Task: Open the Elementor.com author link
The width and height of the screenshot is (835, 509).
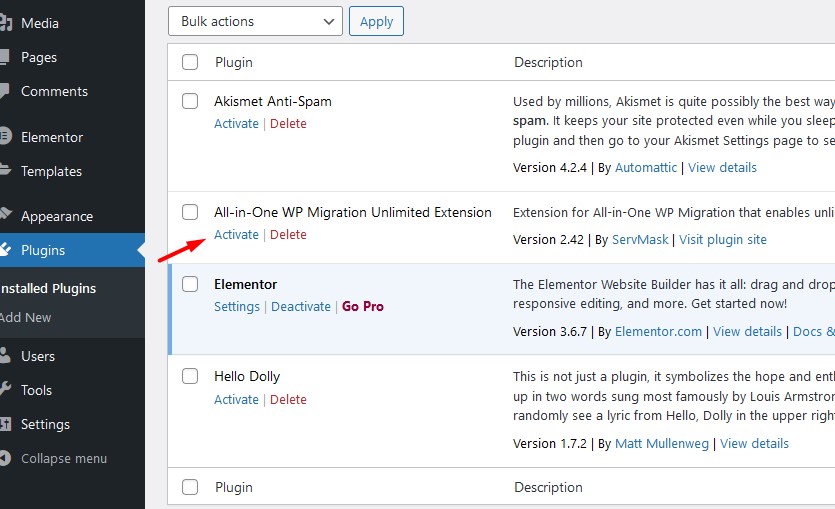Action: [x=658, y=332]
